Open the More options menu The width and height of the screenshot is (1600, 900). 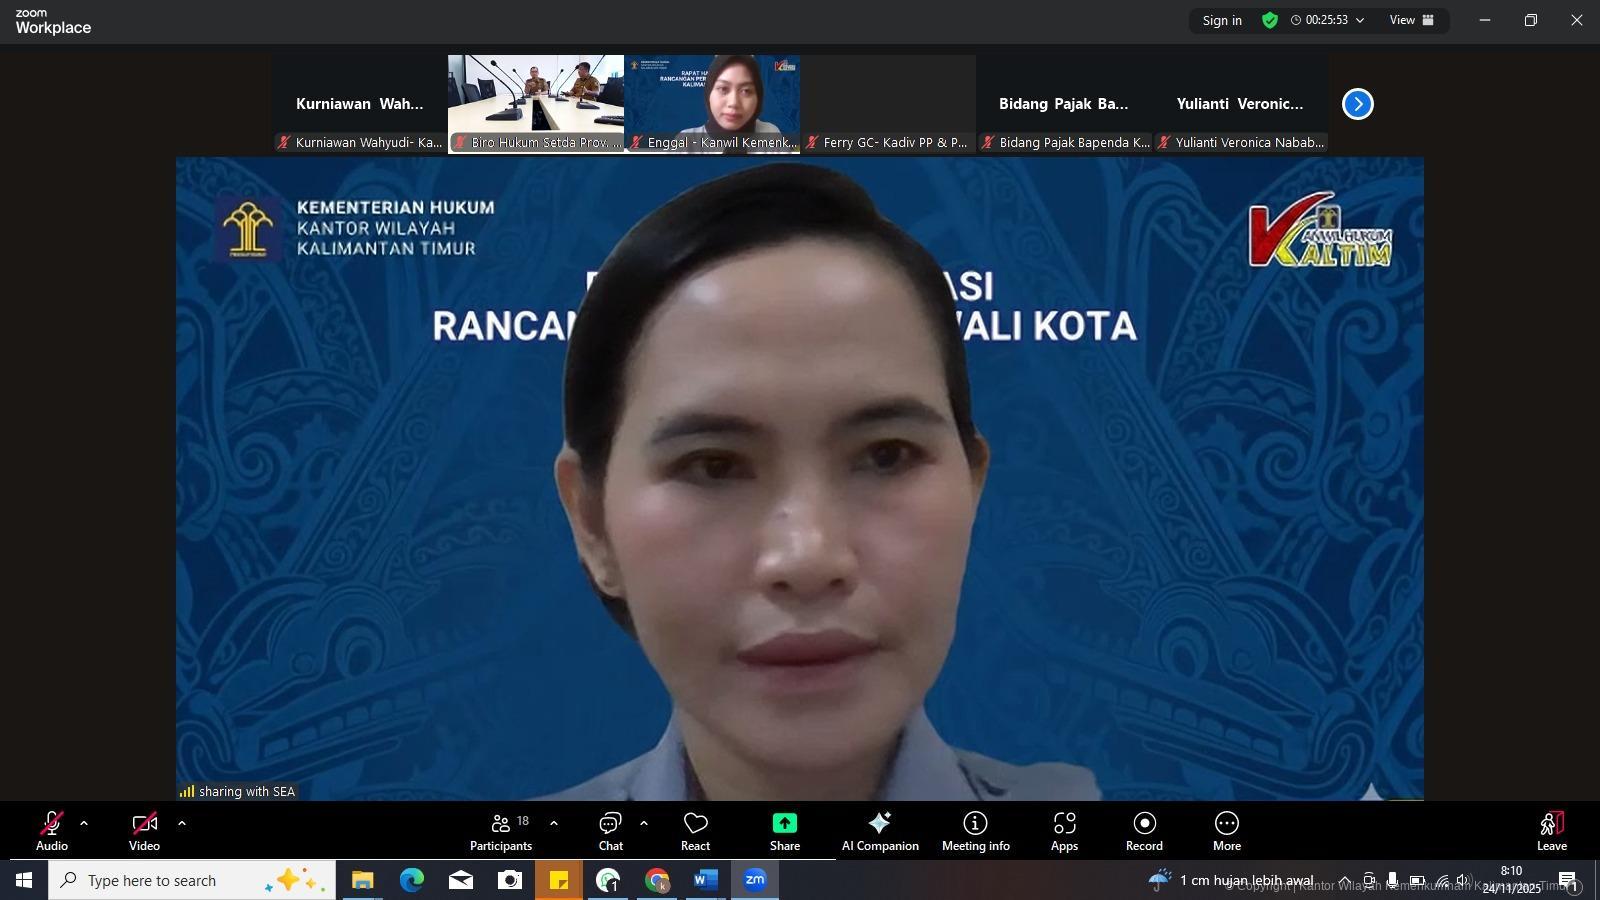[1227, 830]
